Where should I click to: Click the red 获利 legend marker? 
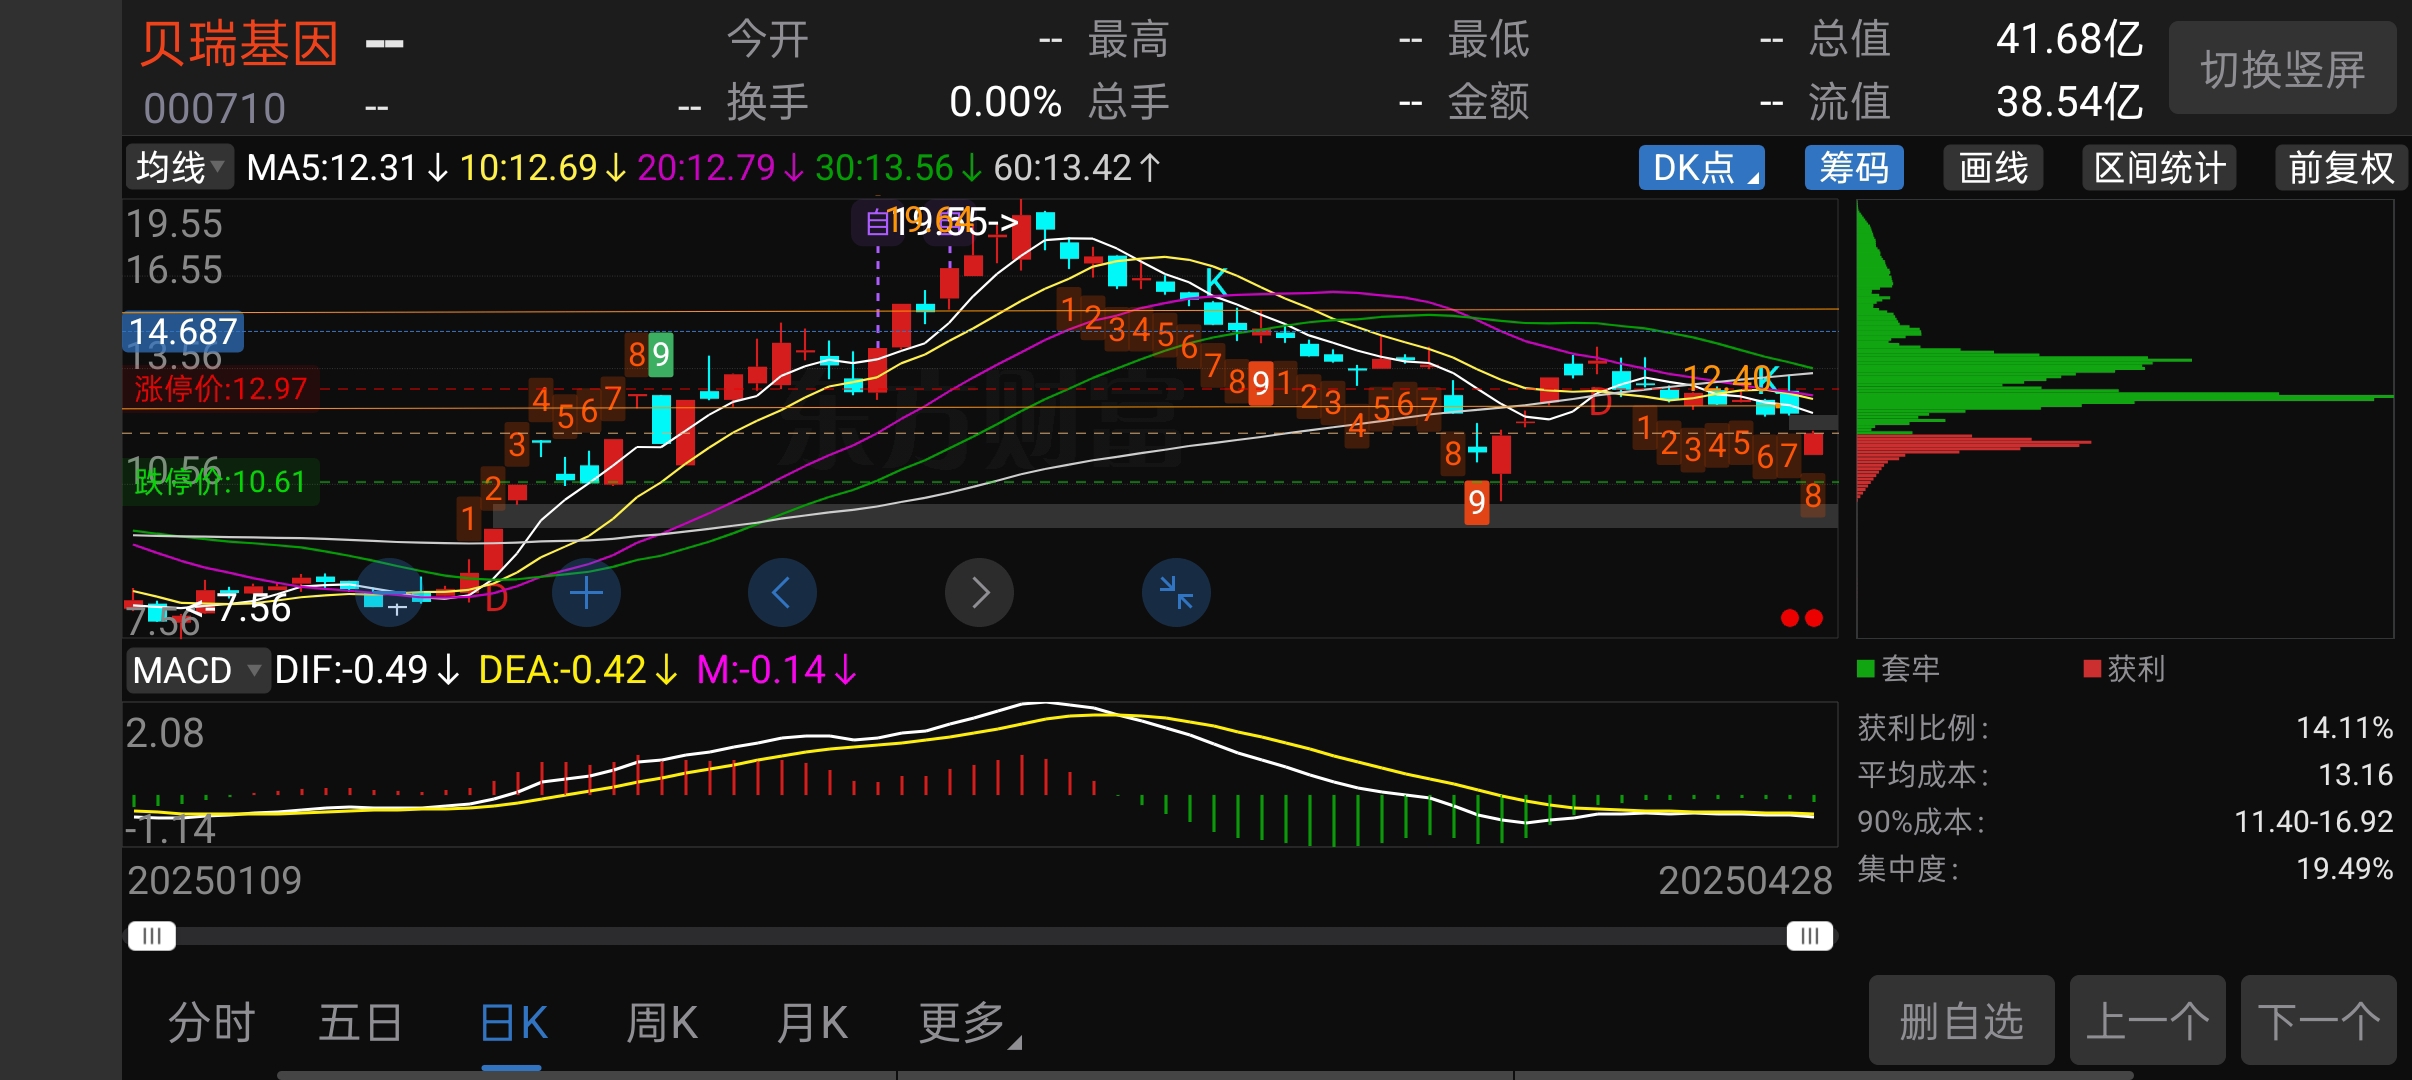[x=2092, y=669]
